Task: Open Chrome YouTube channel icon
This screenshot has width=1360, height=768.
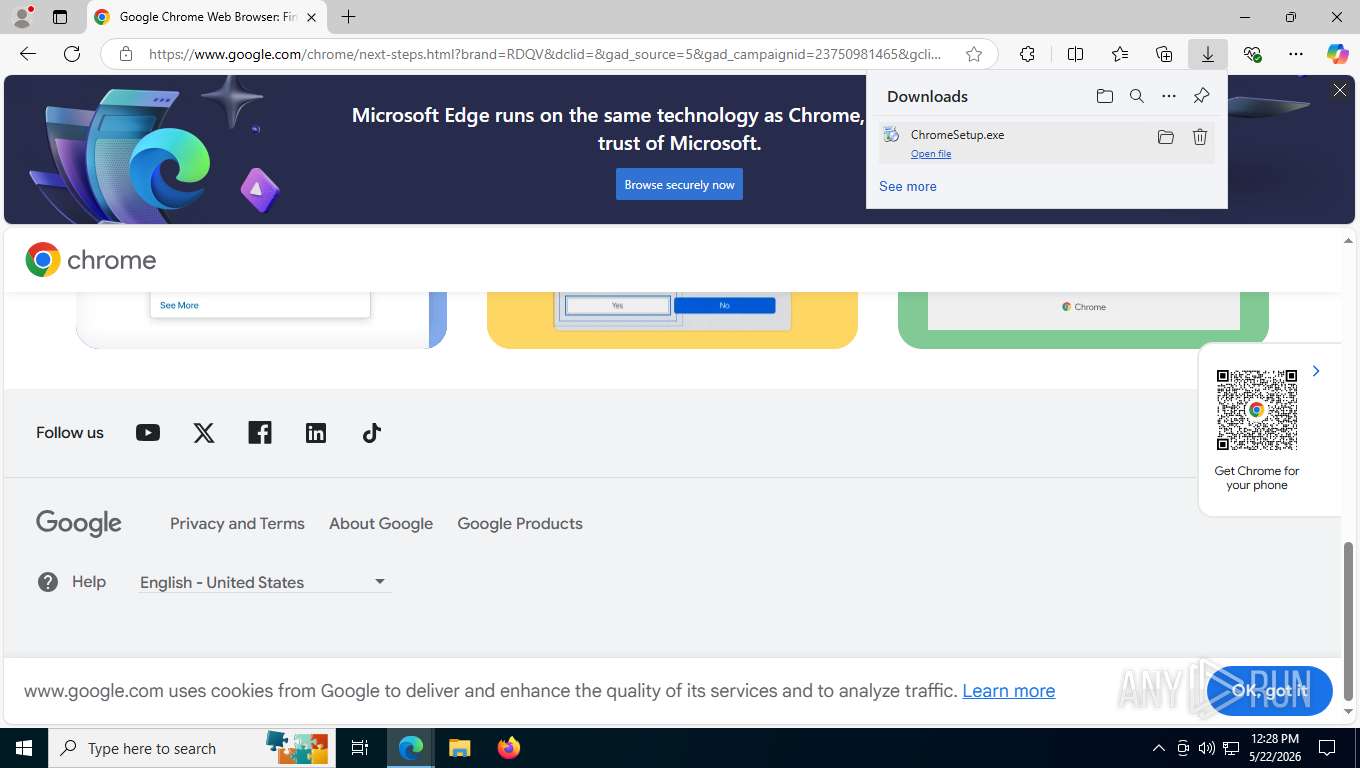Action: click(148, 433)
